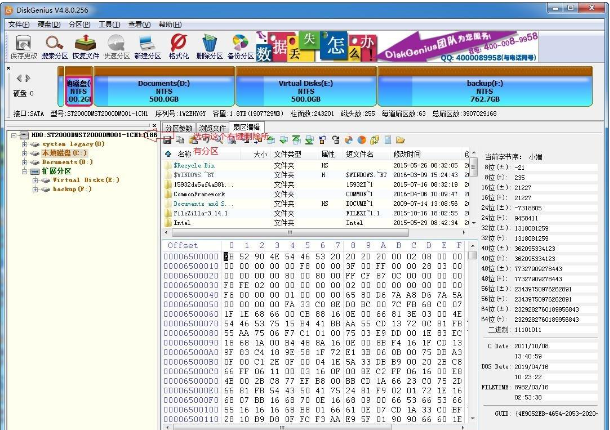Close the disk tree panel with its X
This screenshot has width=610, height=430.
[154, 125]
